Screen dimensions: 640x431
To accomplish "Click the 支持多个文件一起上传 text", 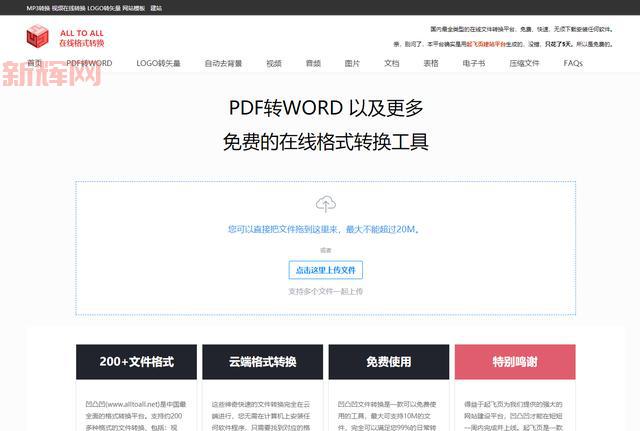I will [326, 291].
